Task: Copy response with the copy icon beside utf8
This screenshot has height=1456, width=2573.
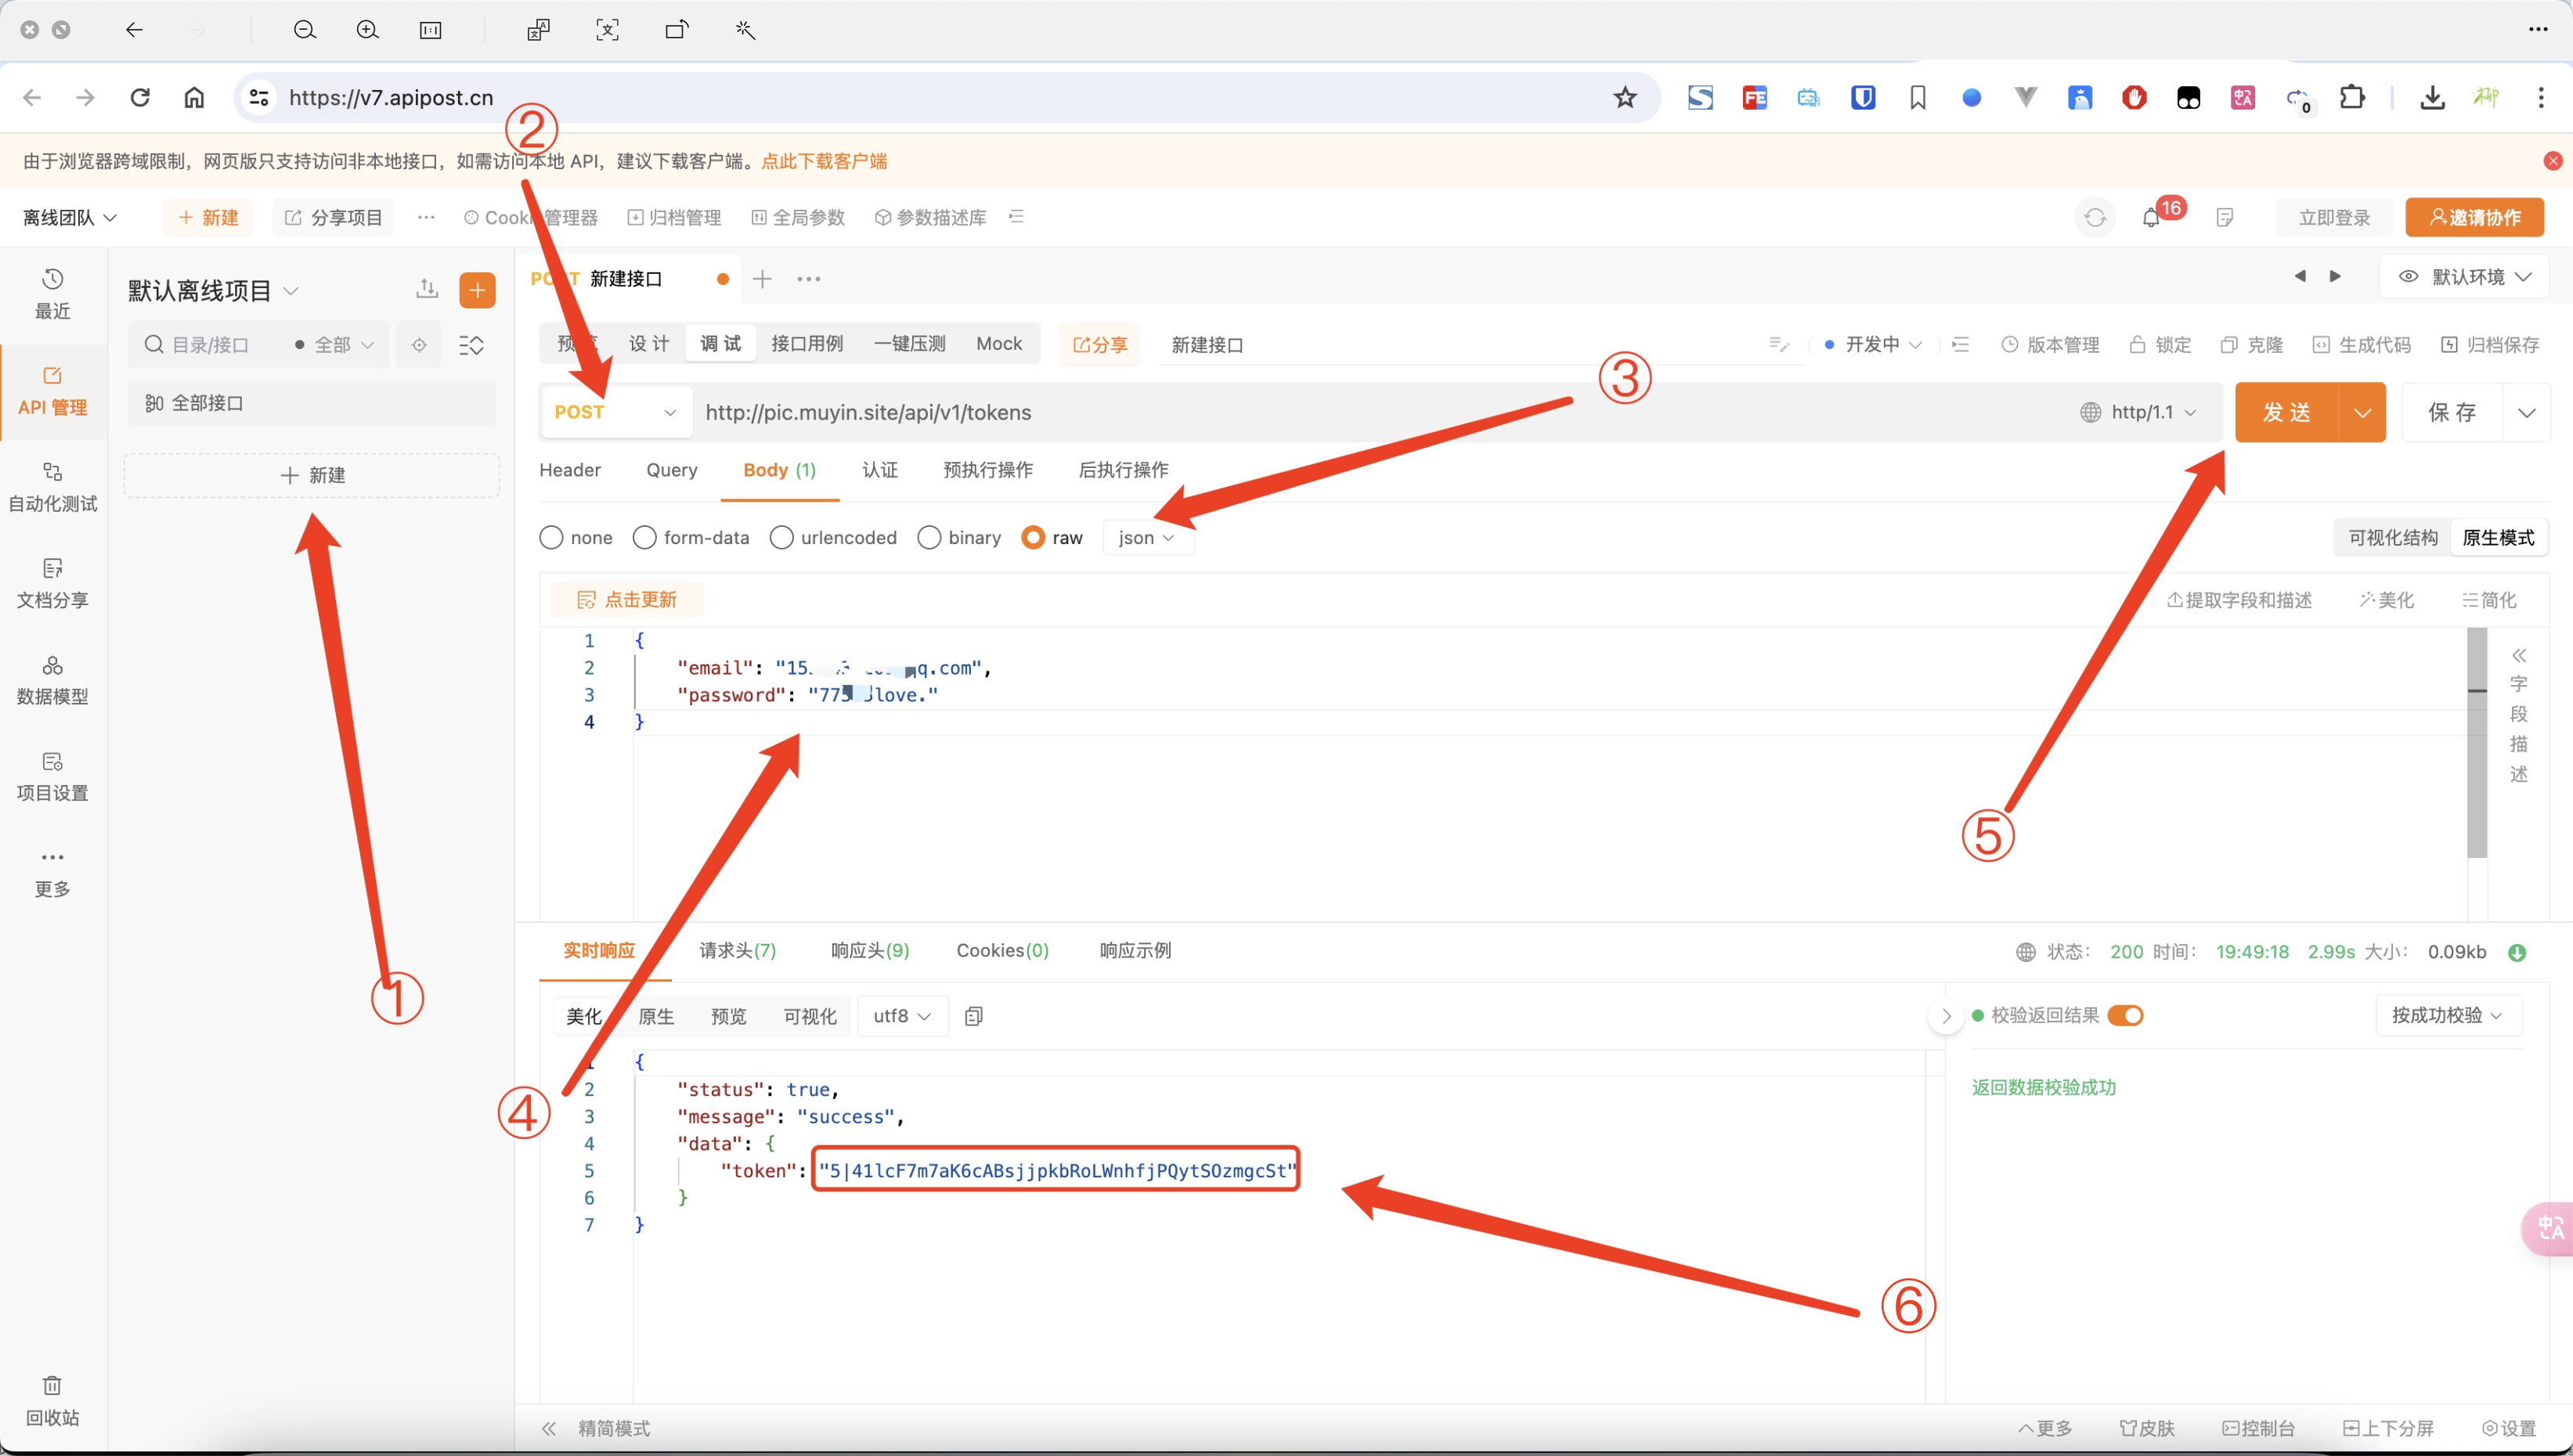Action: pyautogui.click(x=973, y=1016)
